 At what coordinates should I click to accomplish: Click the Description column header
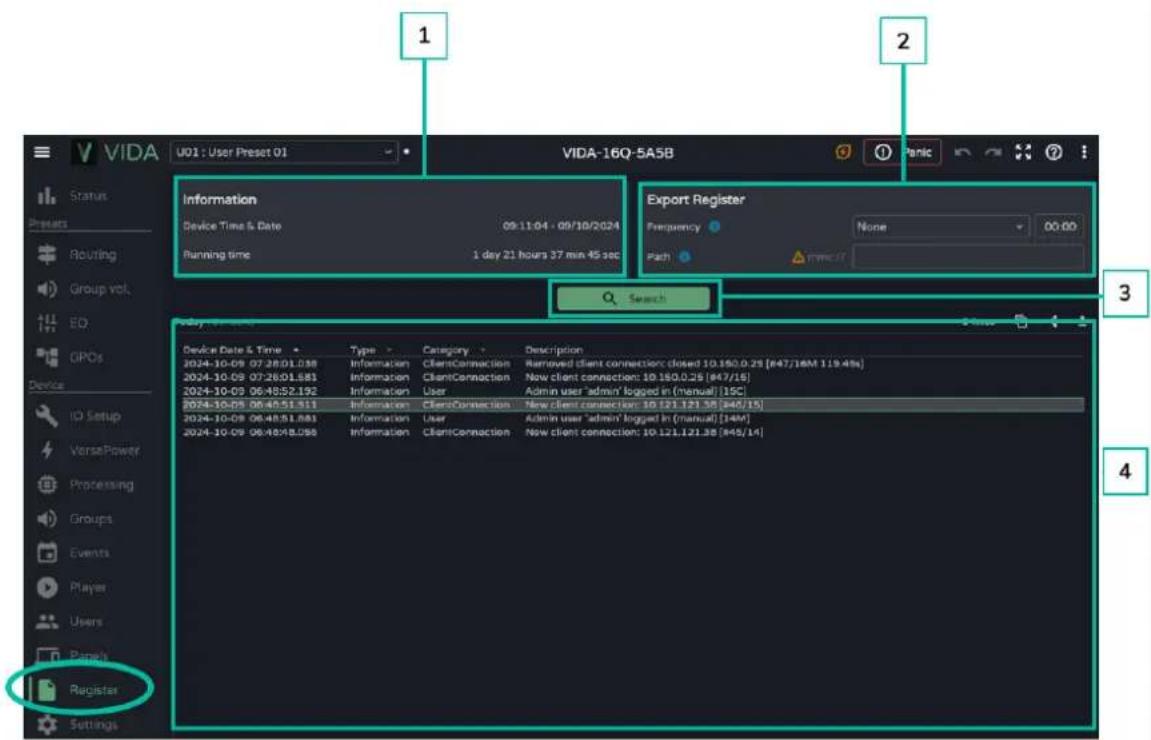553,349
